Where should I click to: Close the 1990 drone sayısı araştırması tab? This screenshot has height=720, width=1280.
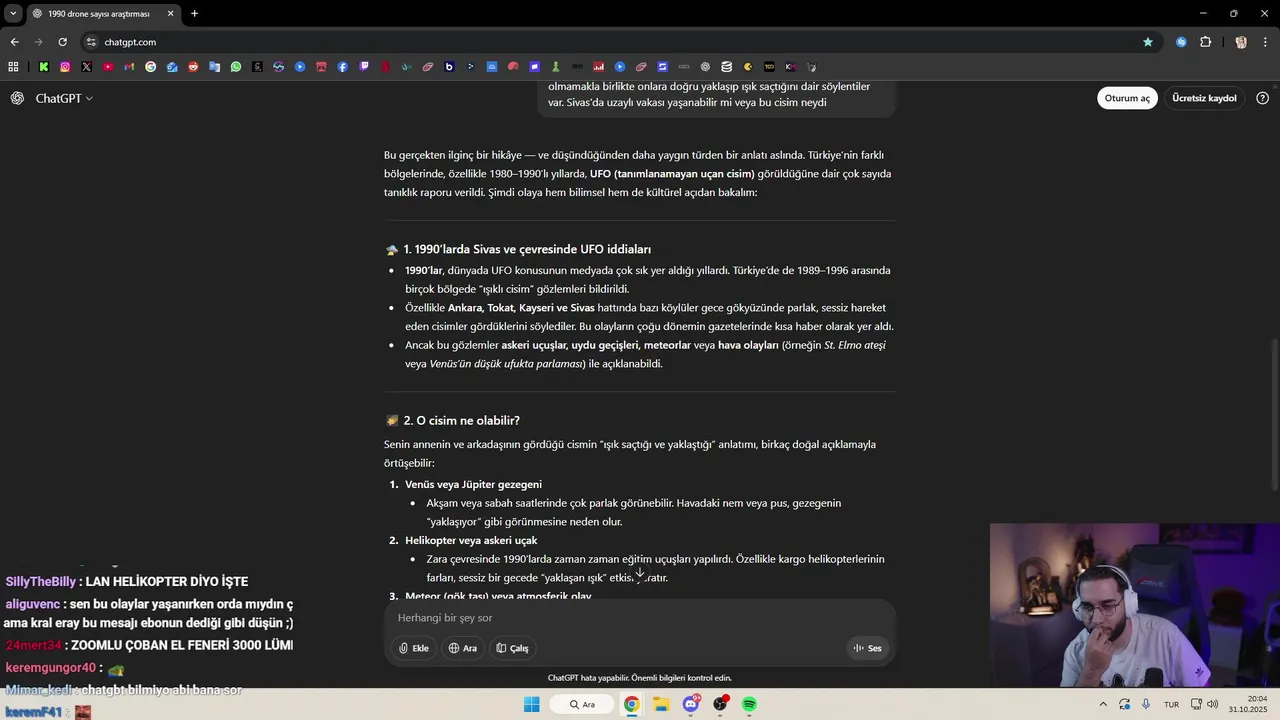coord(170,13)
